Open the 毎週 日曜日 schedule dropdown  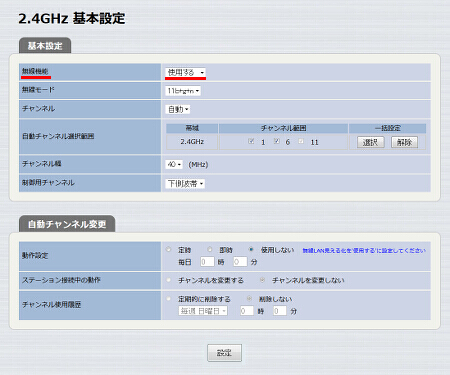(x=203, y=311)
